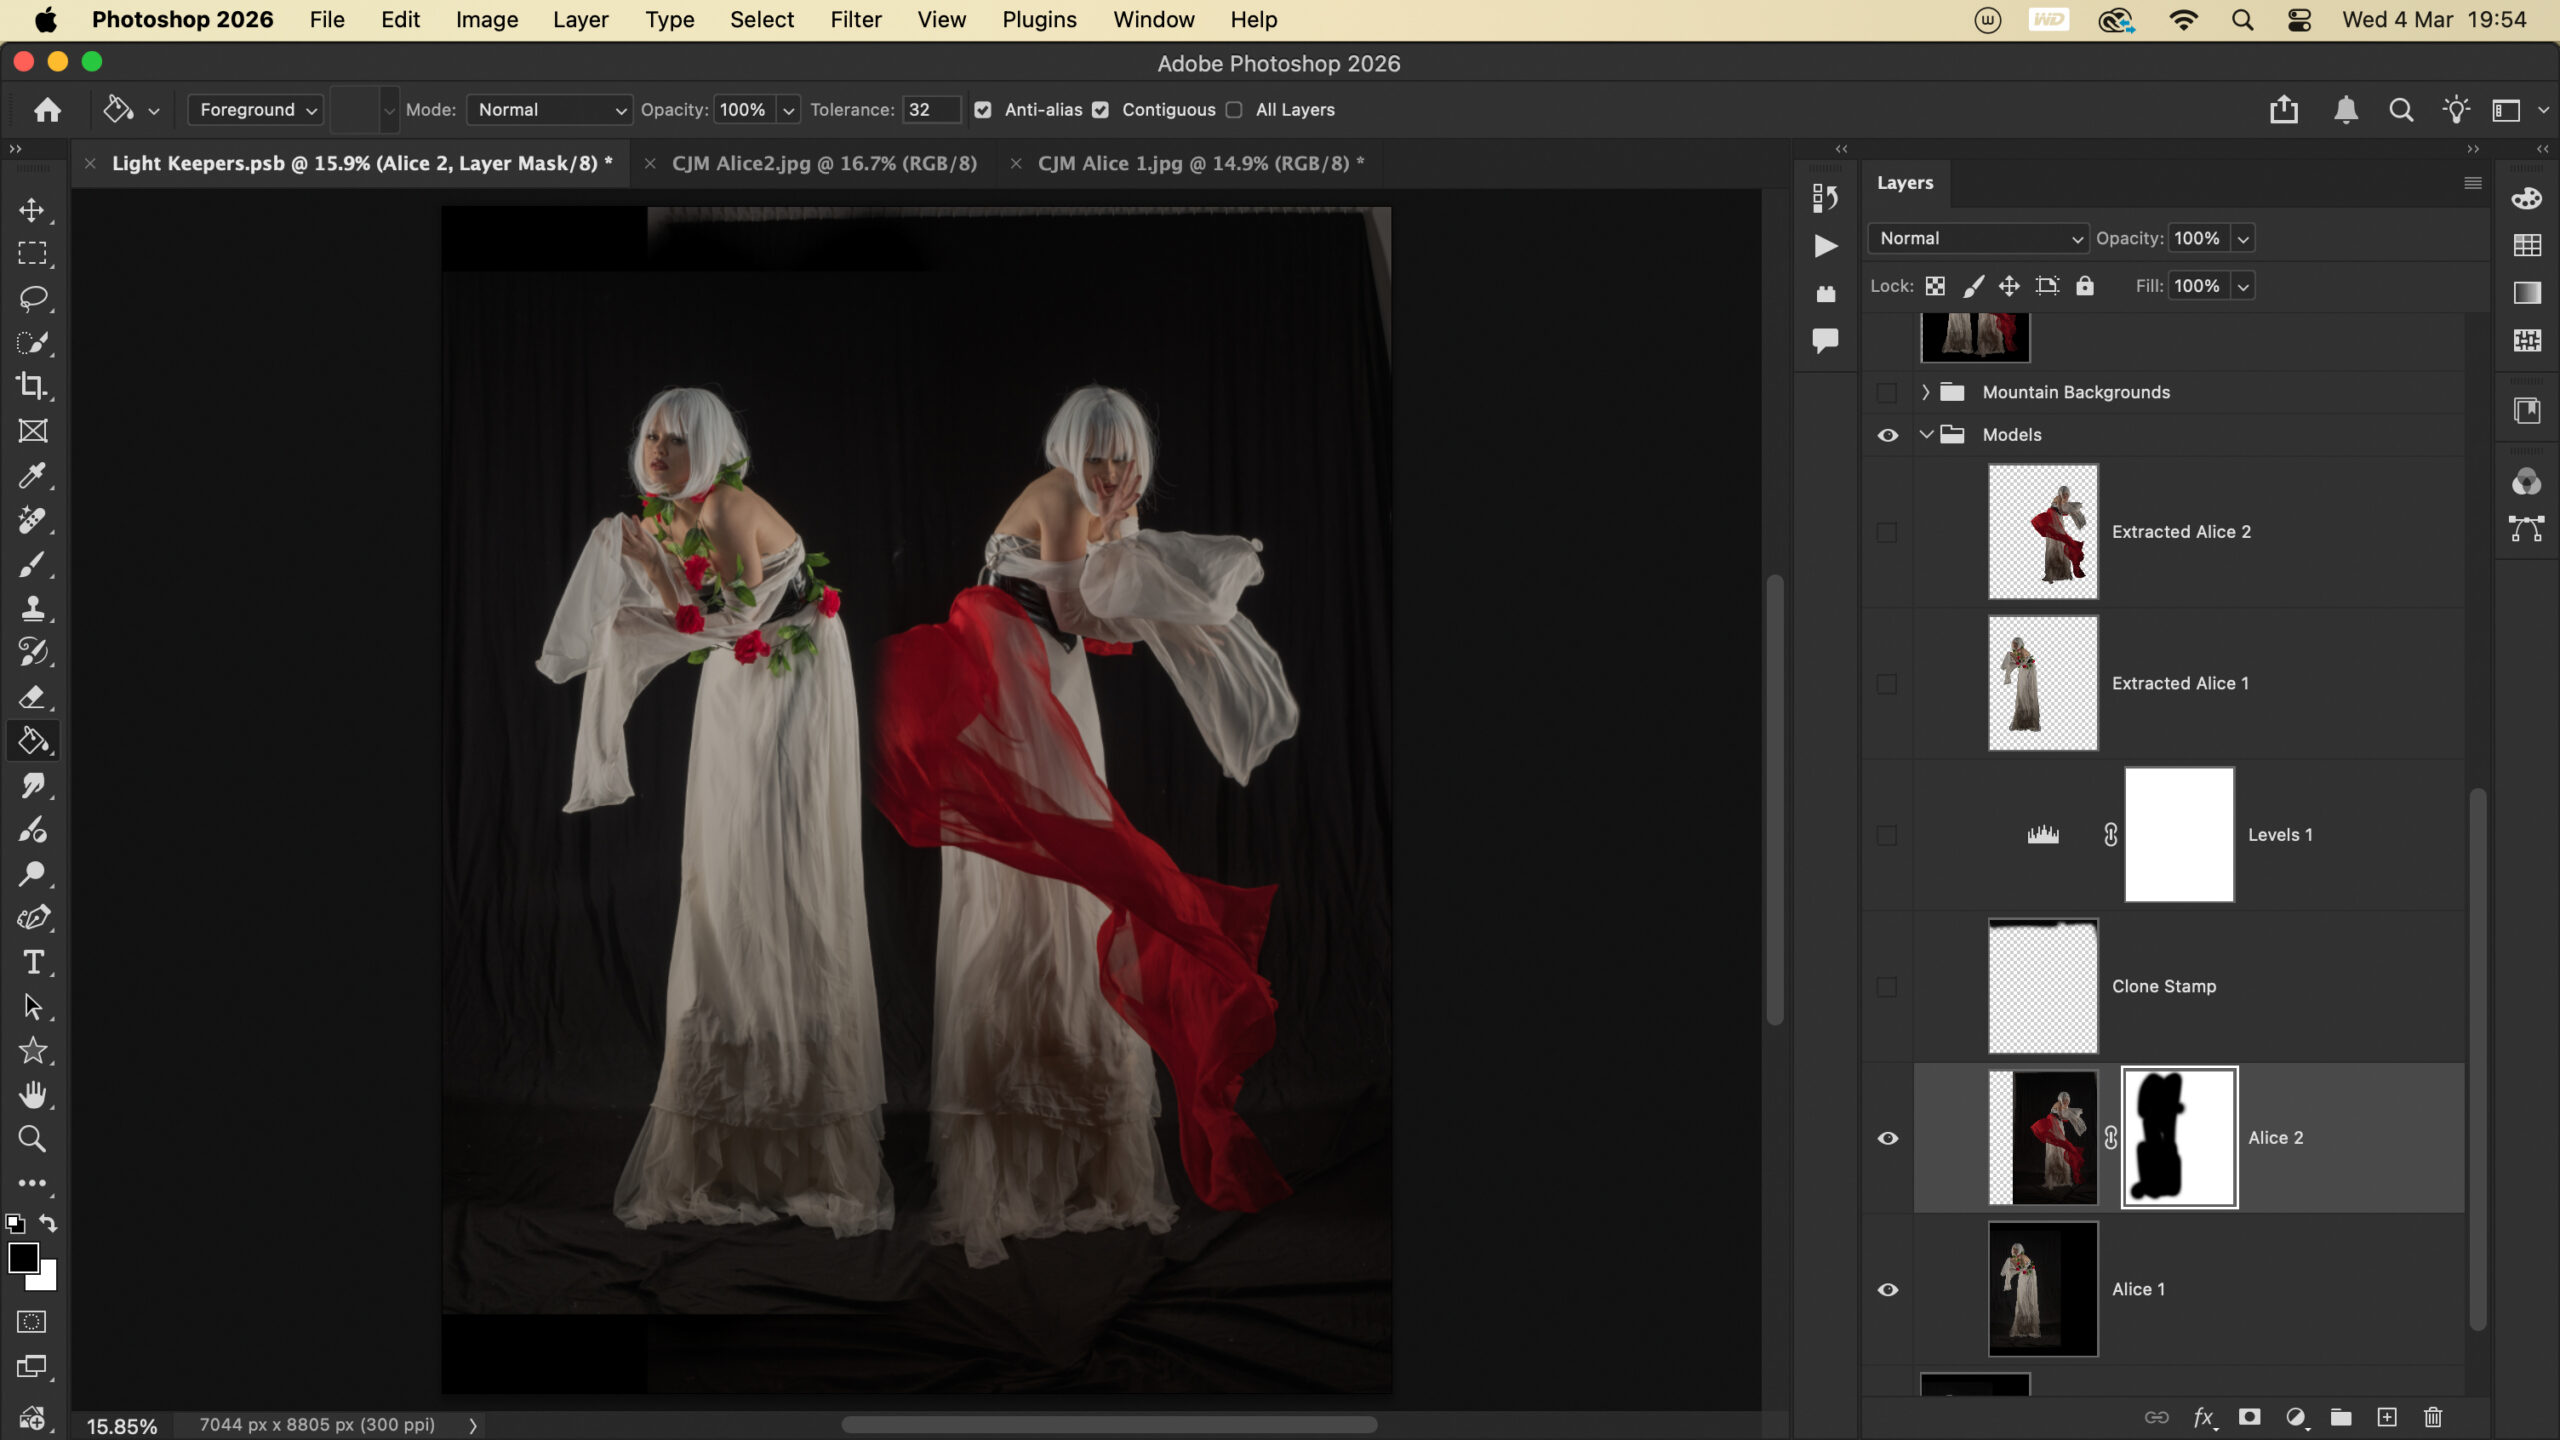The image size is (2560, 1440).
Task: Select the Clone Stamp tool
Action: tap(32, 608)
